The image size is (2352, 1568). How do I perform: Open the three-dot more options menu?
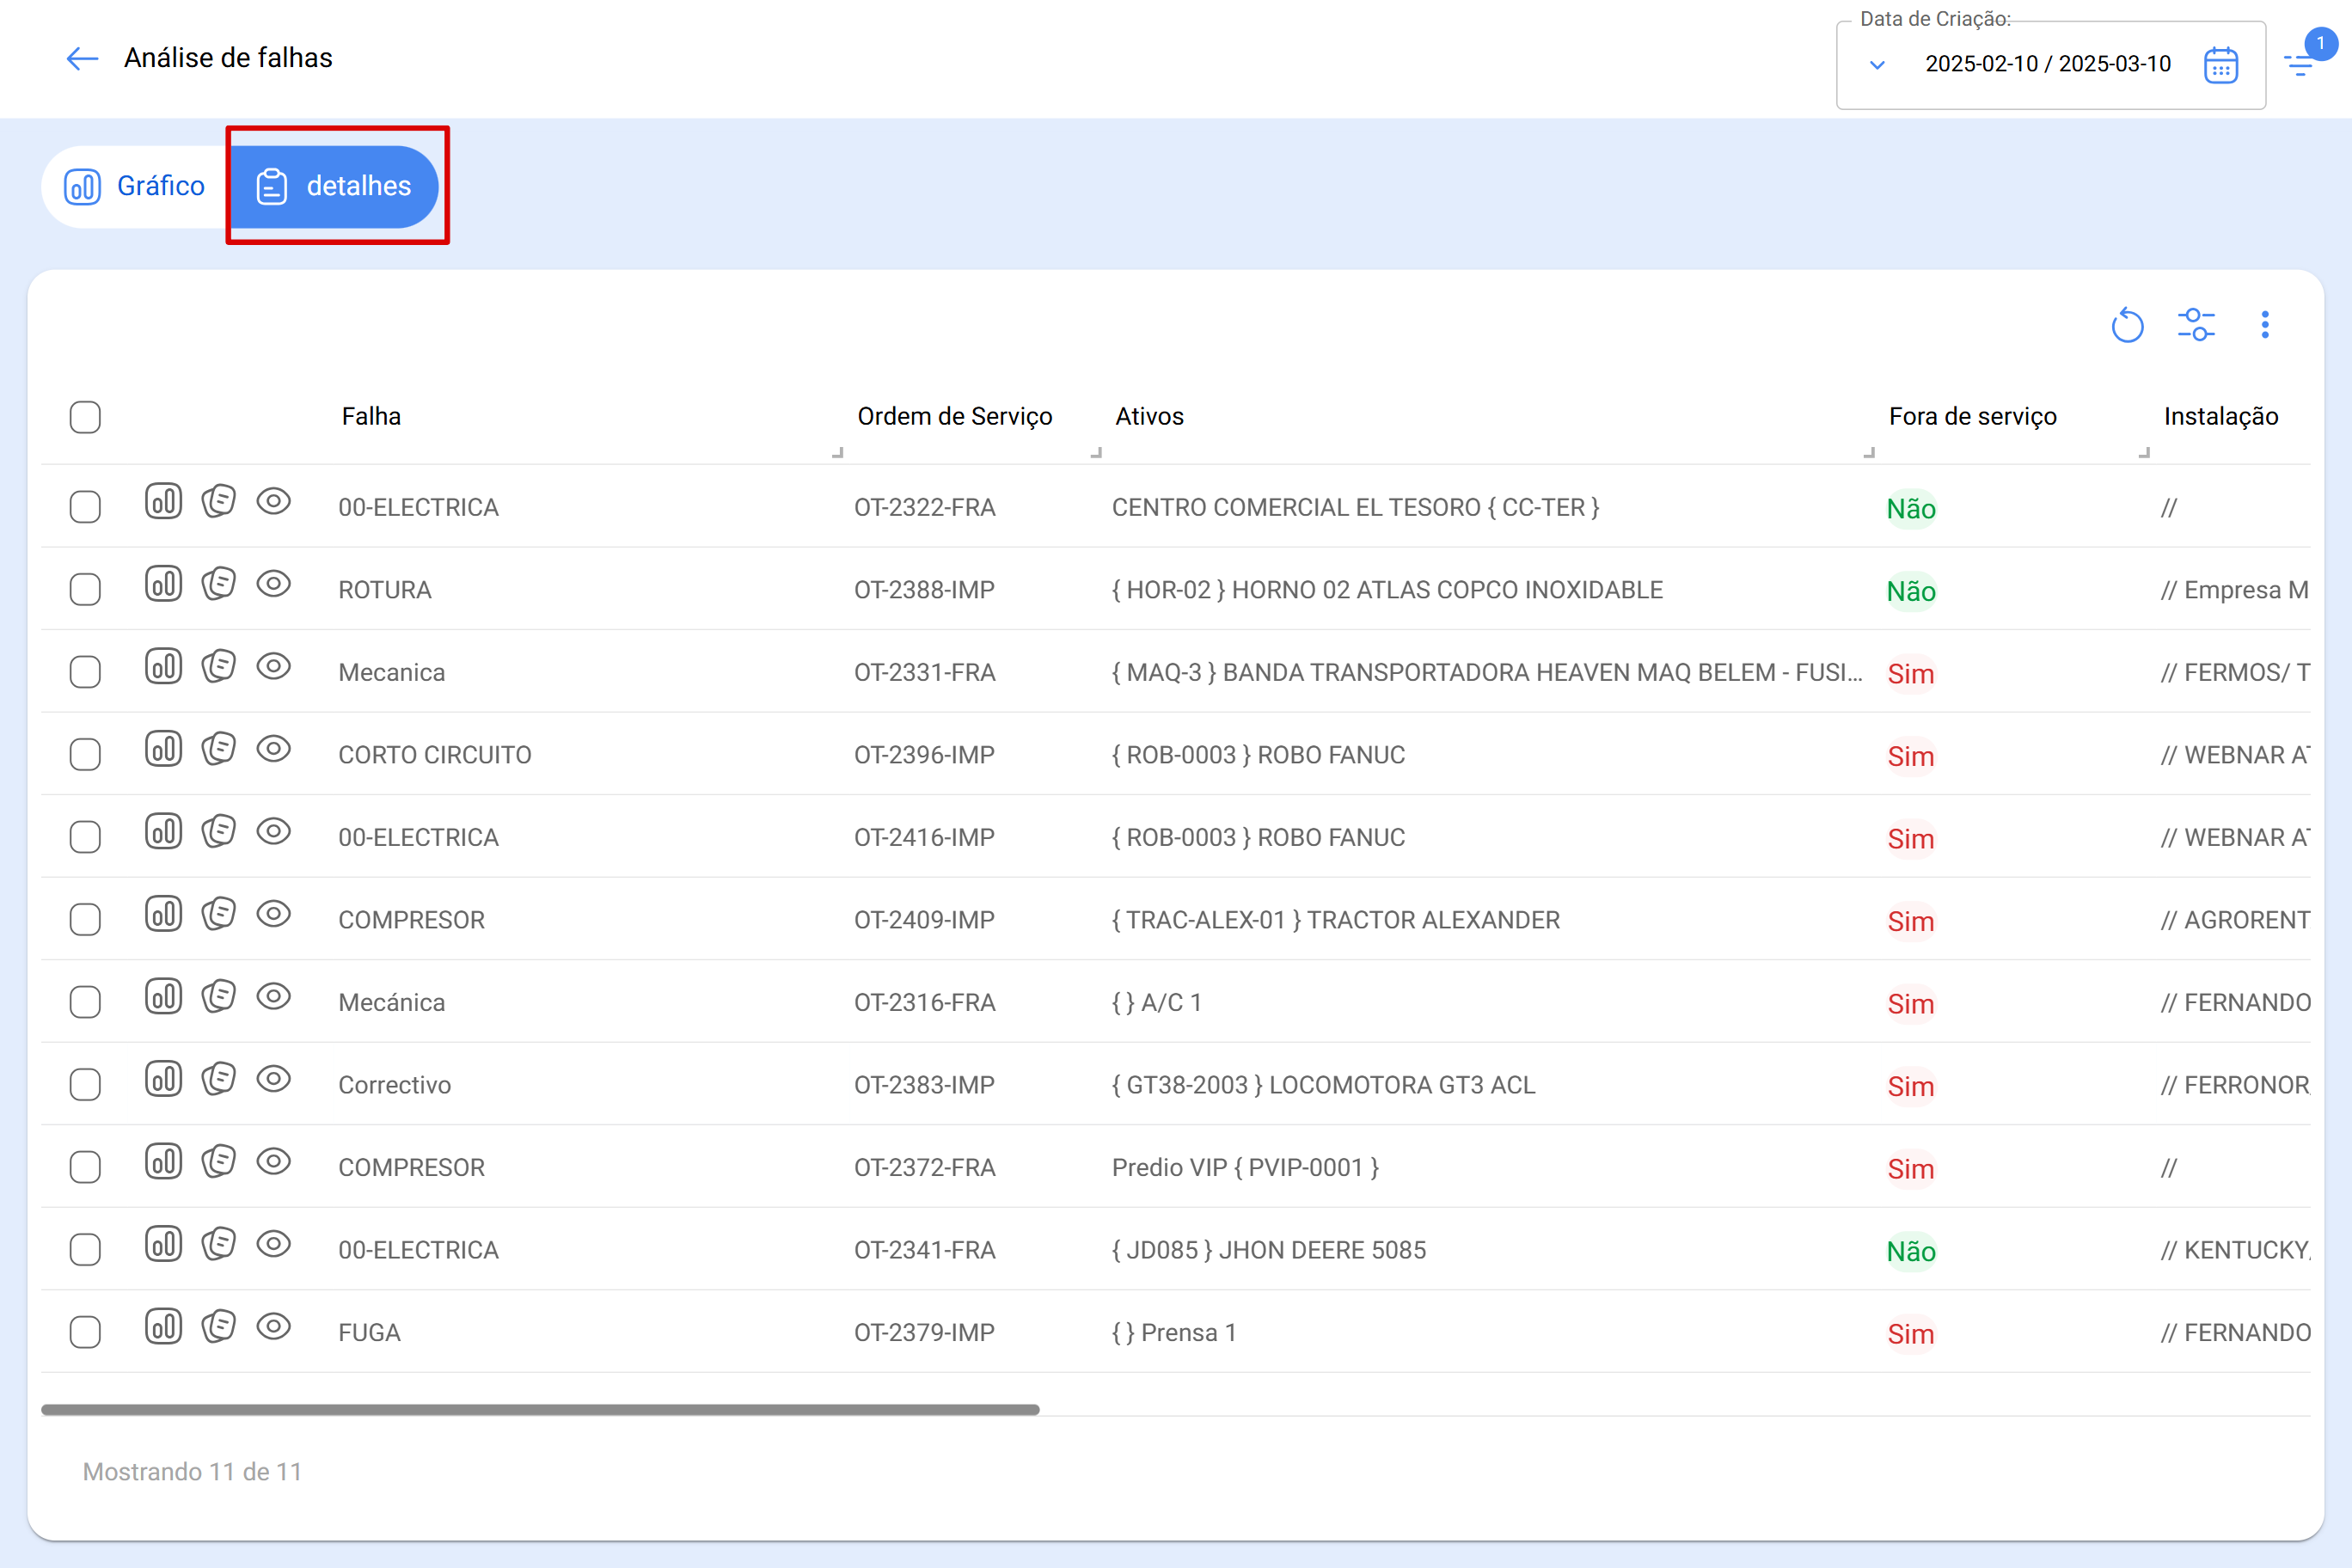click(2265, 325)
